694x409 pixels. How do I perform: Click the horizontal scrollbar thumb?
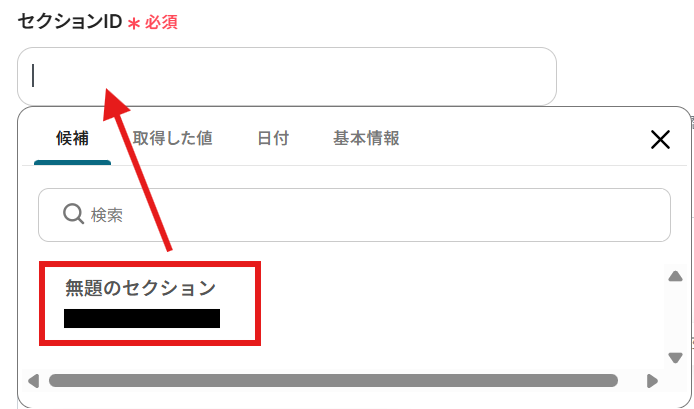(x=333, y=381)
